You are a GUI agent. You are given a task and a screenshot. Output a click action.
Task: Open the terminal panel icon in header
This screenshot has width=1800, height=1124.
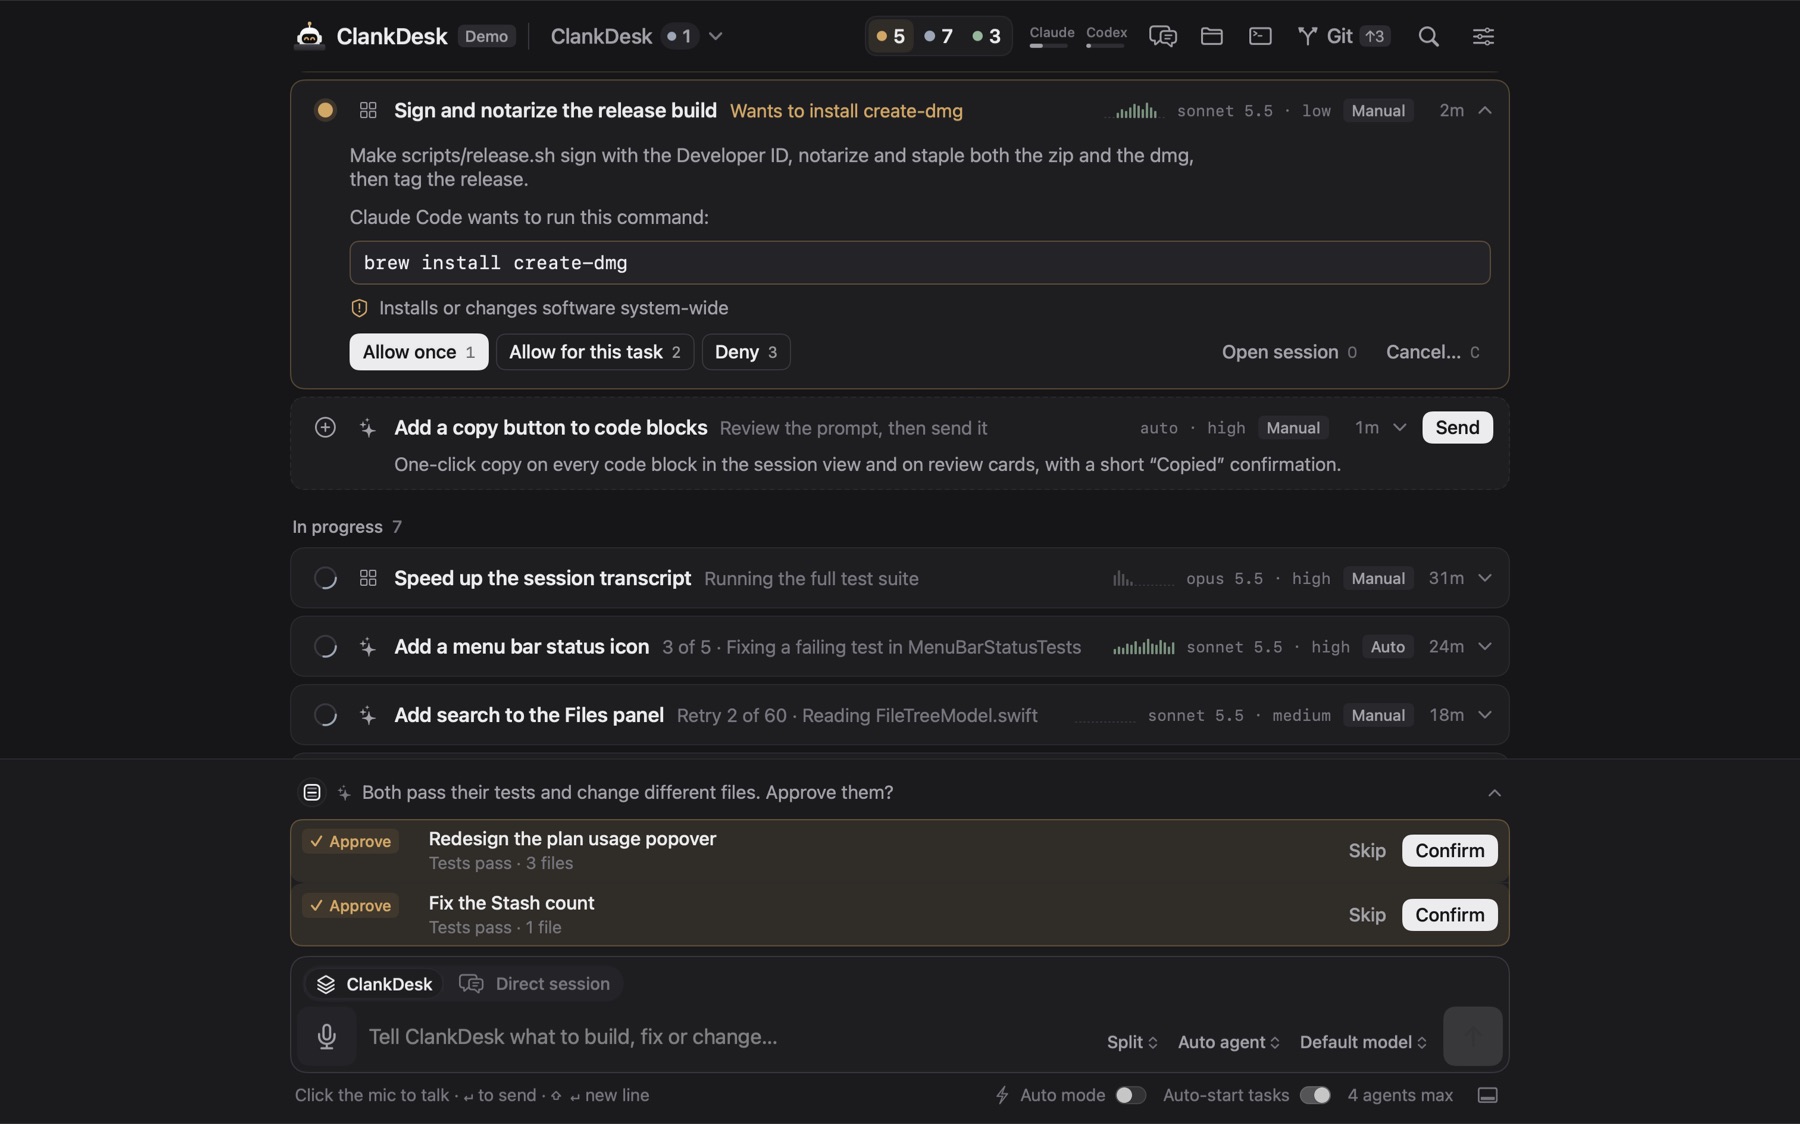(1260, 36)
